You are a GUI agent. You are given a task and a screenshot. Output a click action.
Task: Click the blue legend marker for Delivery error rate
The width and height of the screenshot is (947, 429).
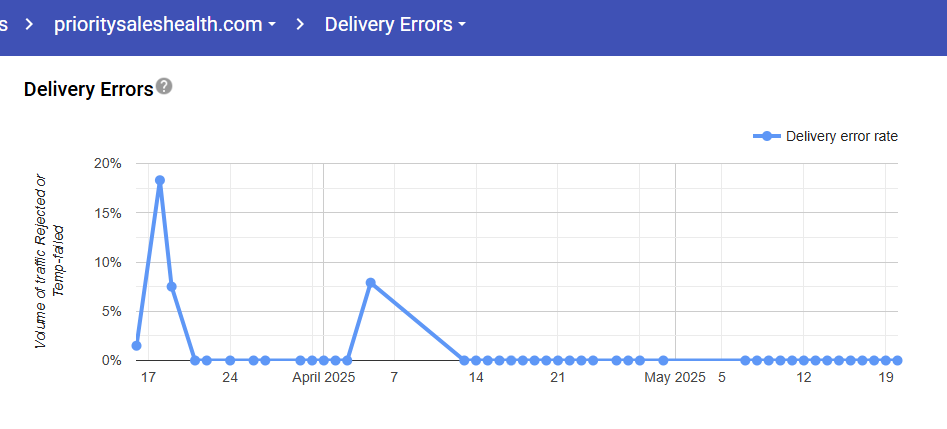766,136
